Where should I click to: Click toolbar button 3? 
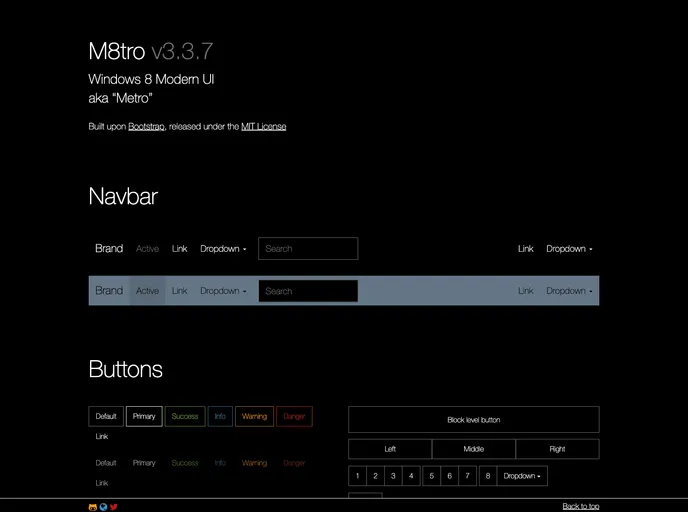394,476
